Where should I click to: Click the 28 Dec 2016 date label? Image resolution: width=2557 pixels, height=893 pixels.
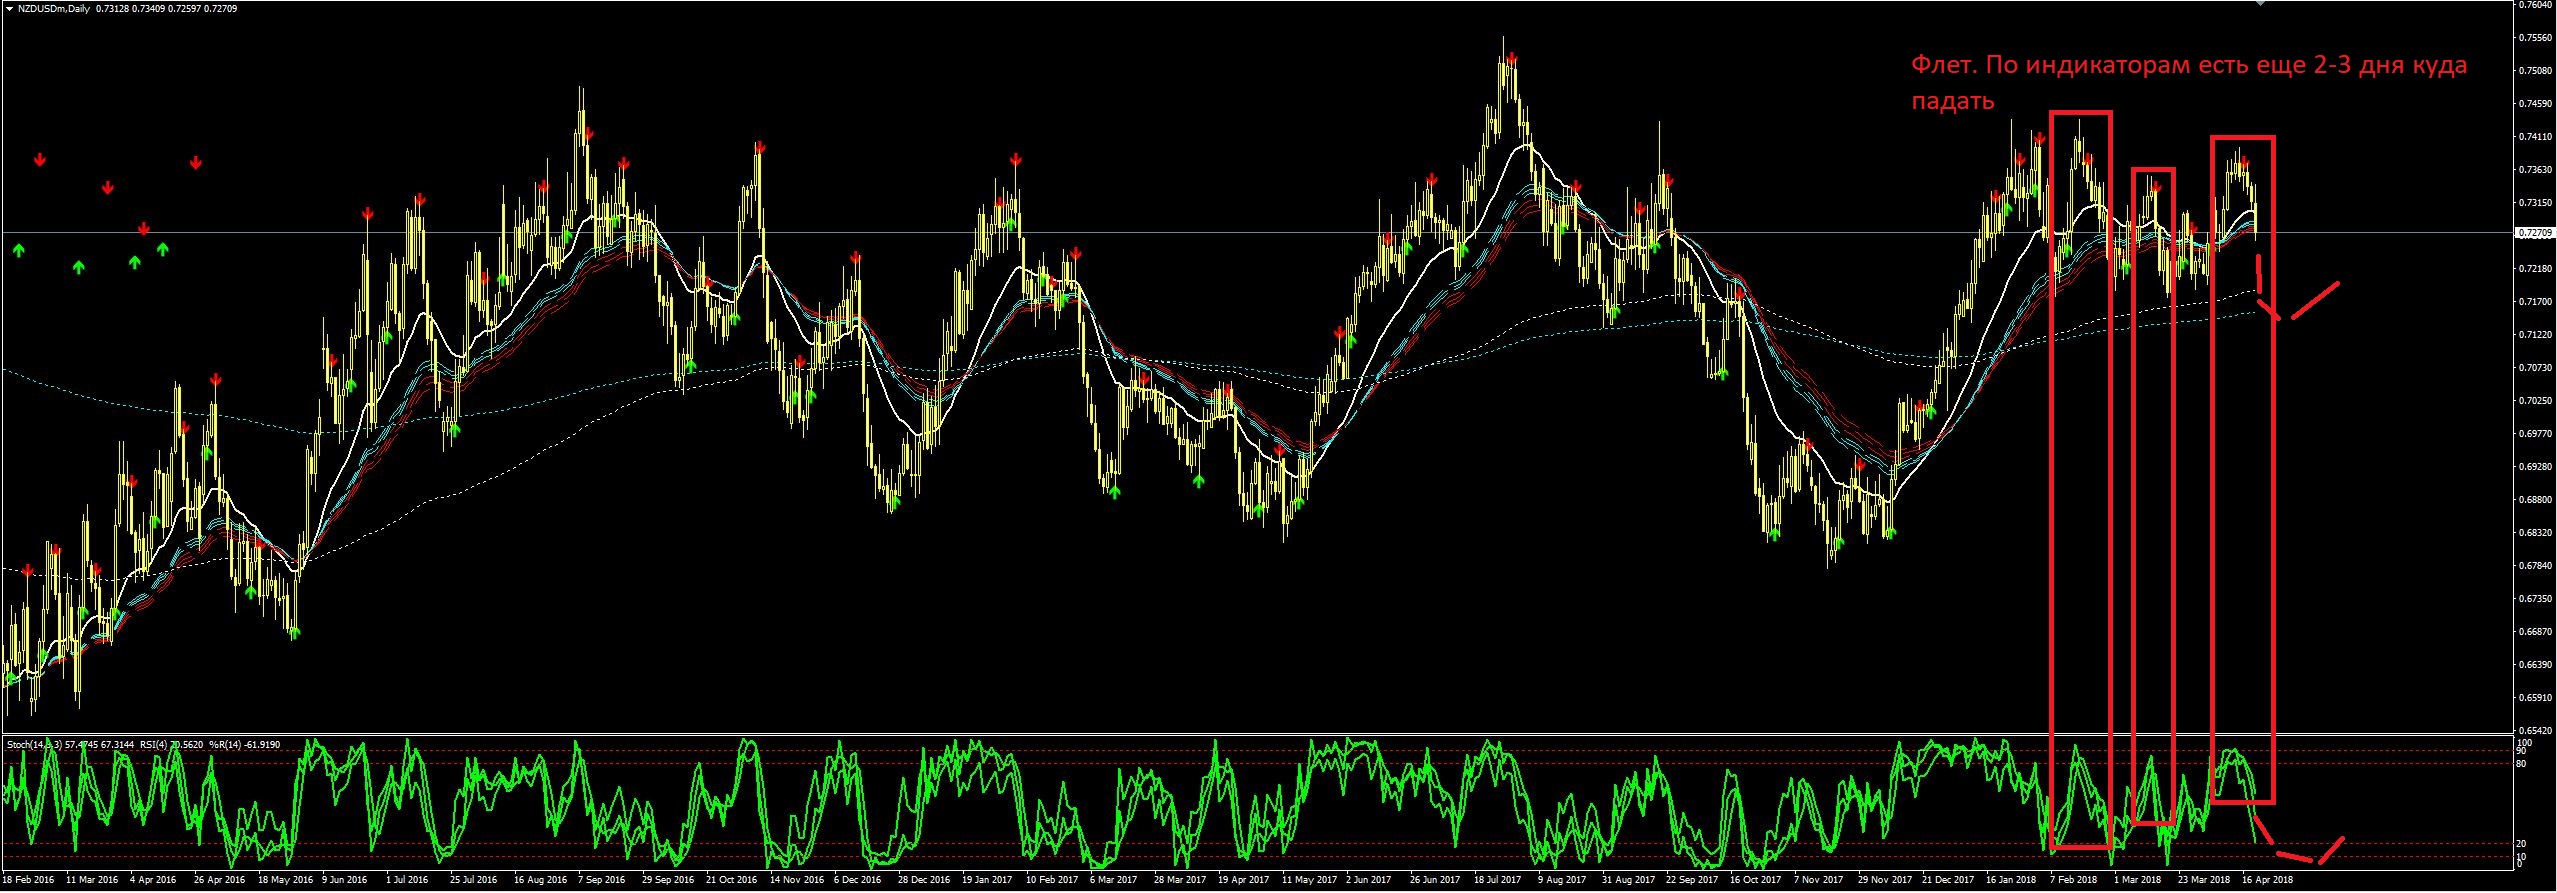924,881
